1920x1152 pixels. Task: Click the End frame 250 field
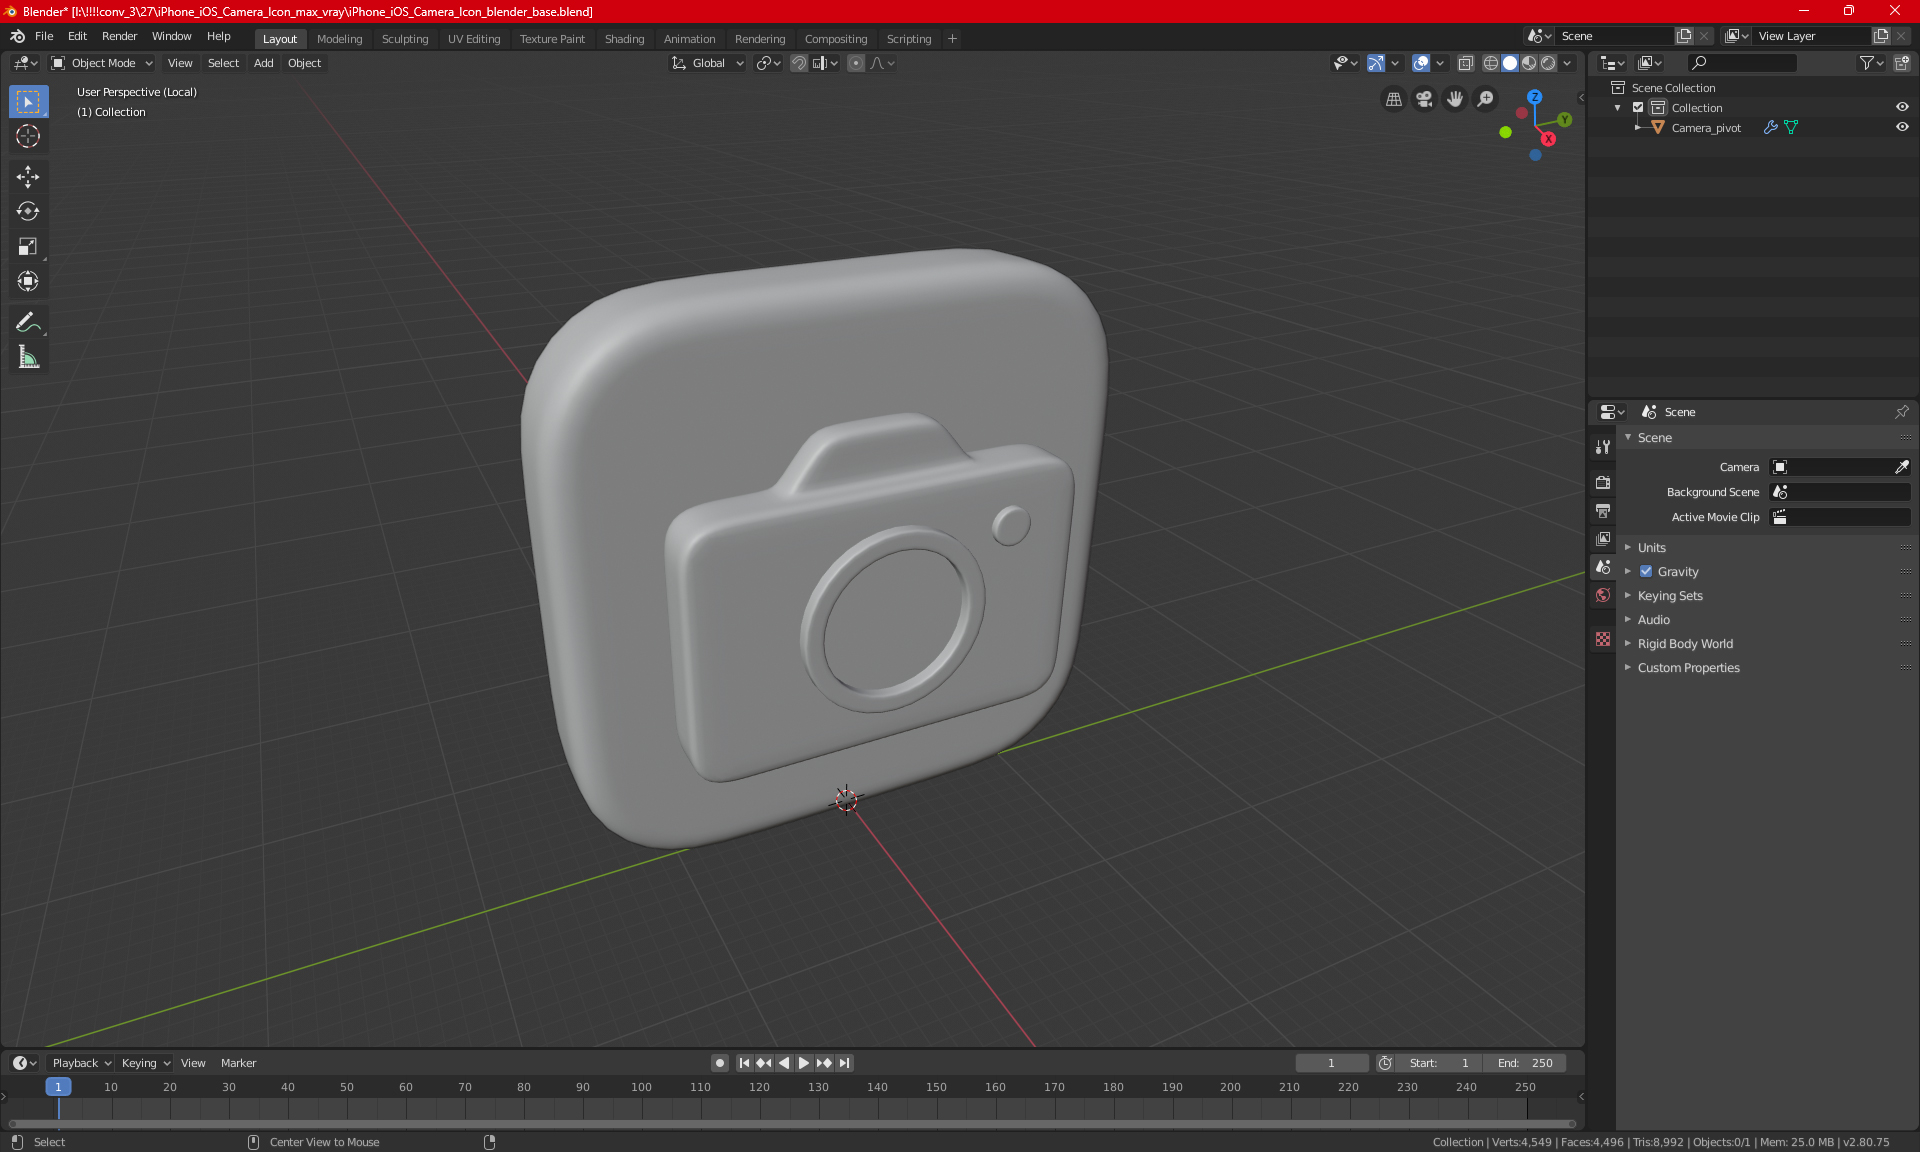1525,1063
